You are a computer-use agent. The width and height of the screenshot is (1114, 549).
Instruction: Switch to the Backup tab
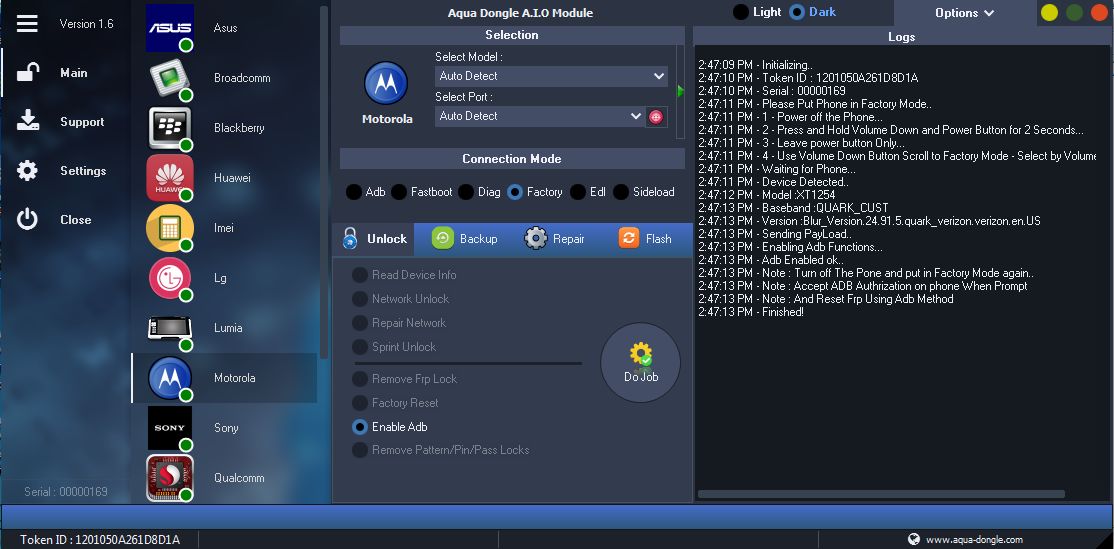click(465, 239)
